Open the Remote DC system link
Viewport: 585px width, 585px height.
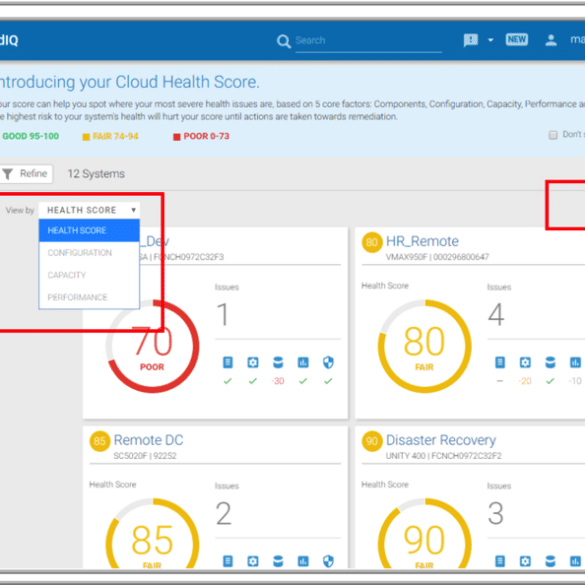(148, 440)
